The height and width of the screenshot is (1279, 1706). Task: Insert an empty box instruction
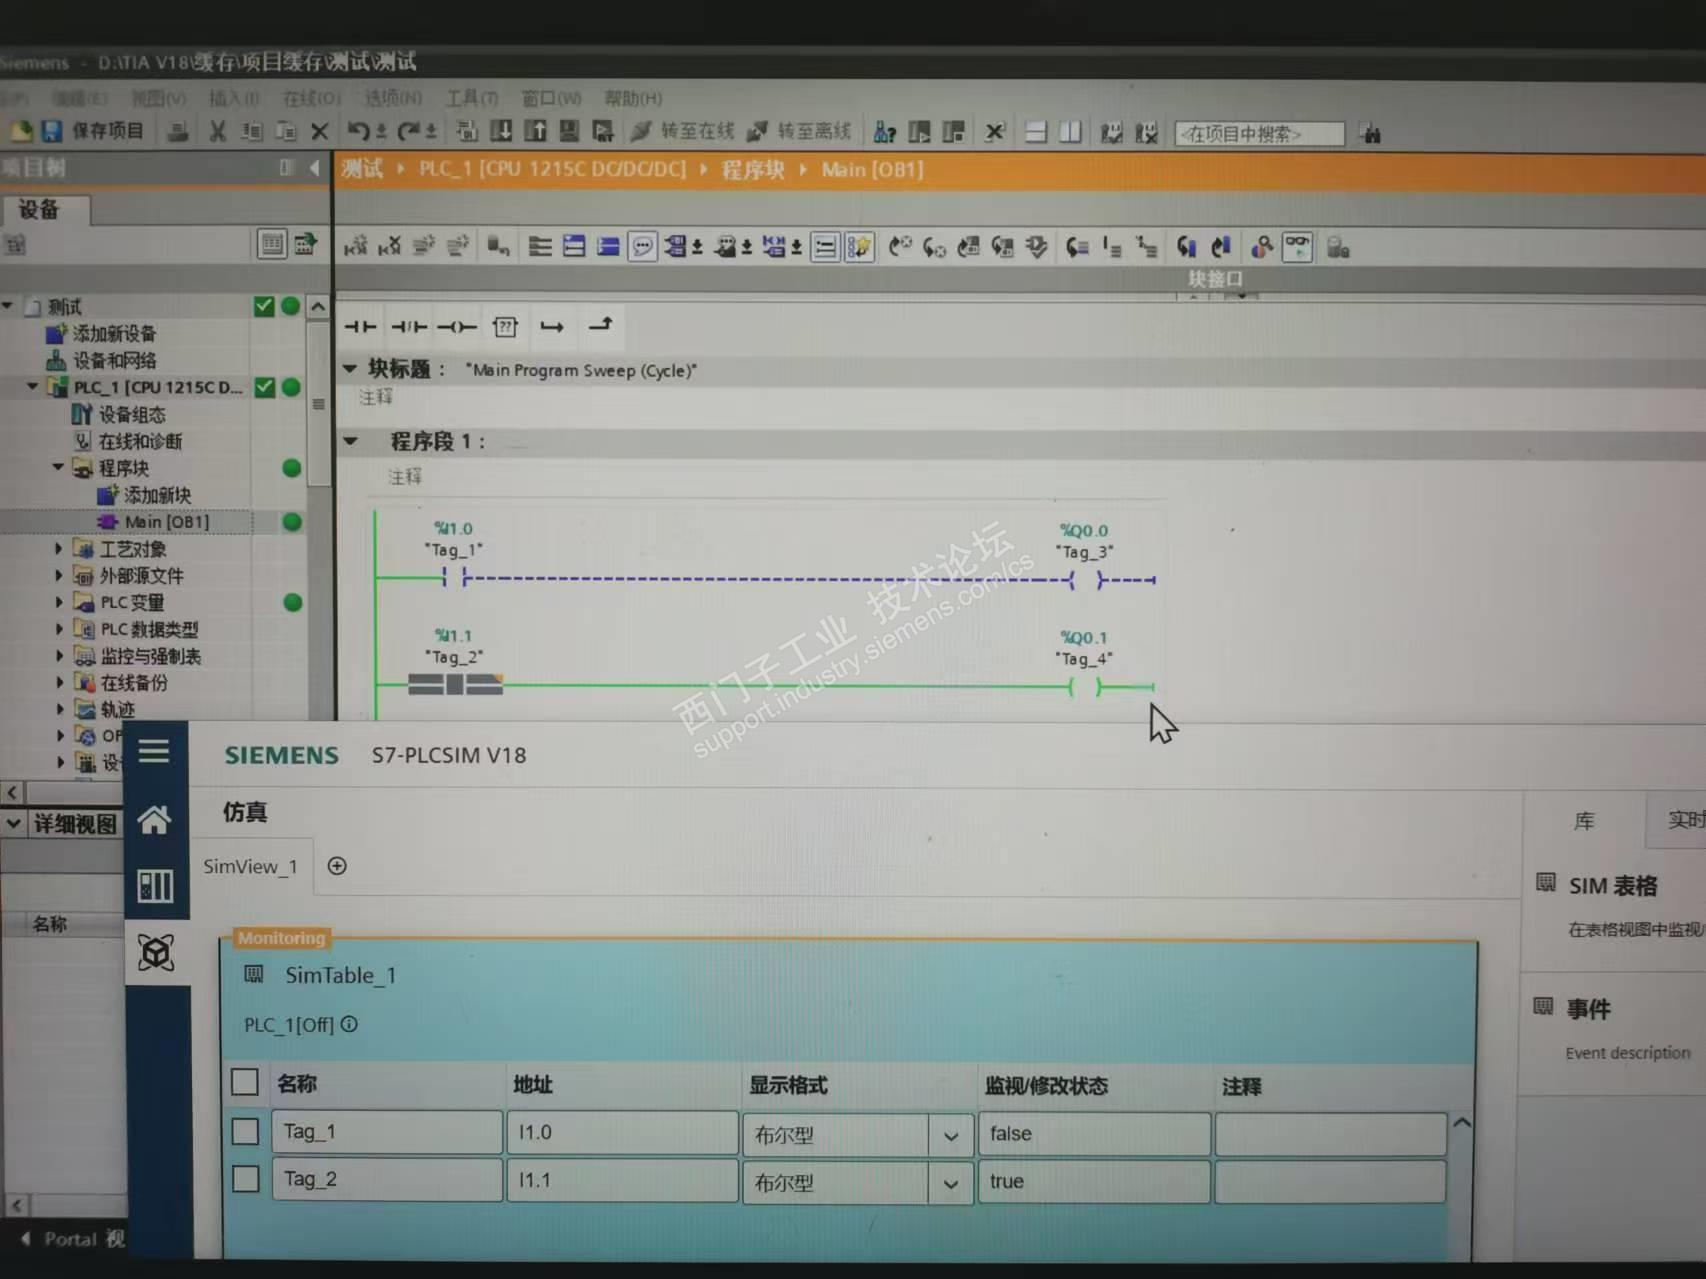click(505, 326)
